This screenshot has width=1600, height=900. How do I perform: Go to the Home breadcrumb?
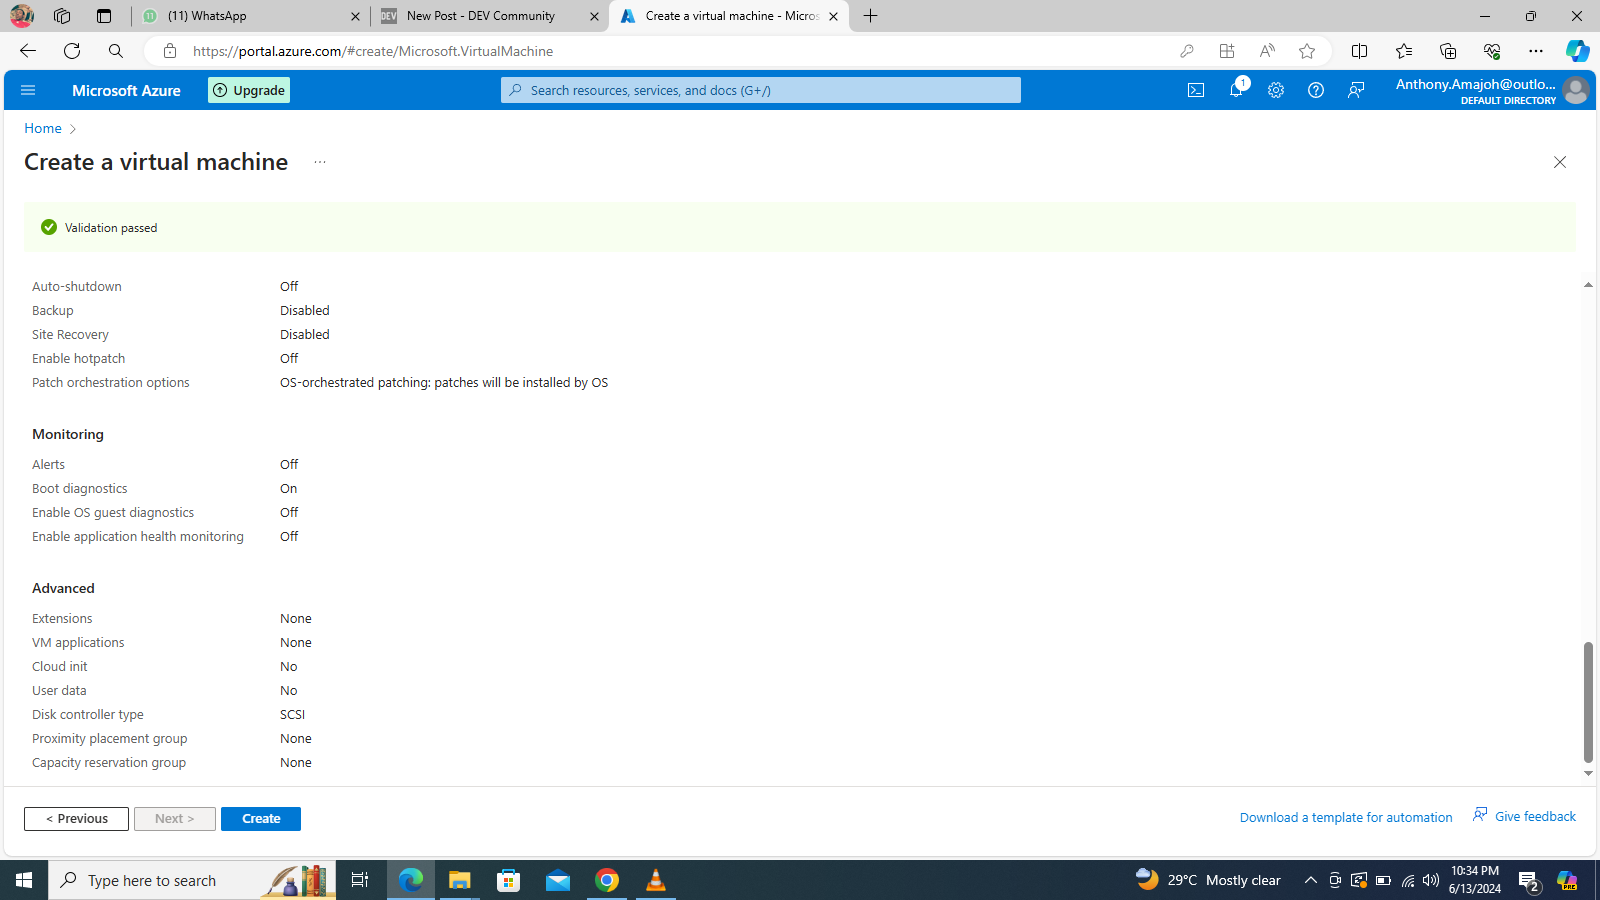pos(43,128)
